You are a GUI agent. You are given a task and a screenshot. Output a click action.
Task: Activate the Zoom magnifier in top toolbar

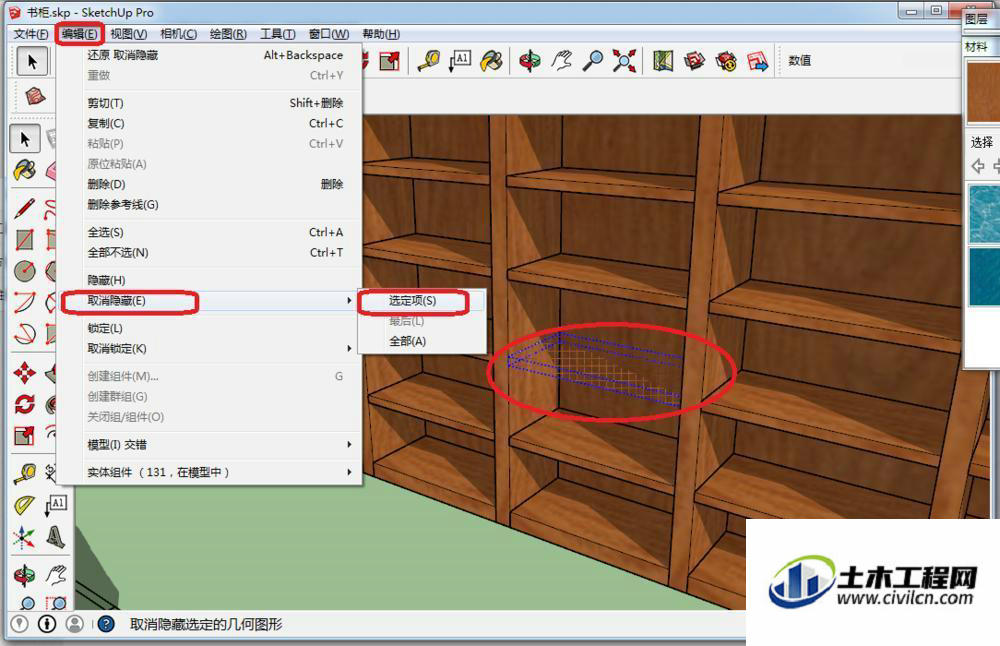[593, 61]
